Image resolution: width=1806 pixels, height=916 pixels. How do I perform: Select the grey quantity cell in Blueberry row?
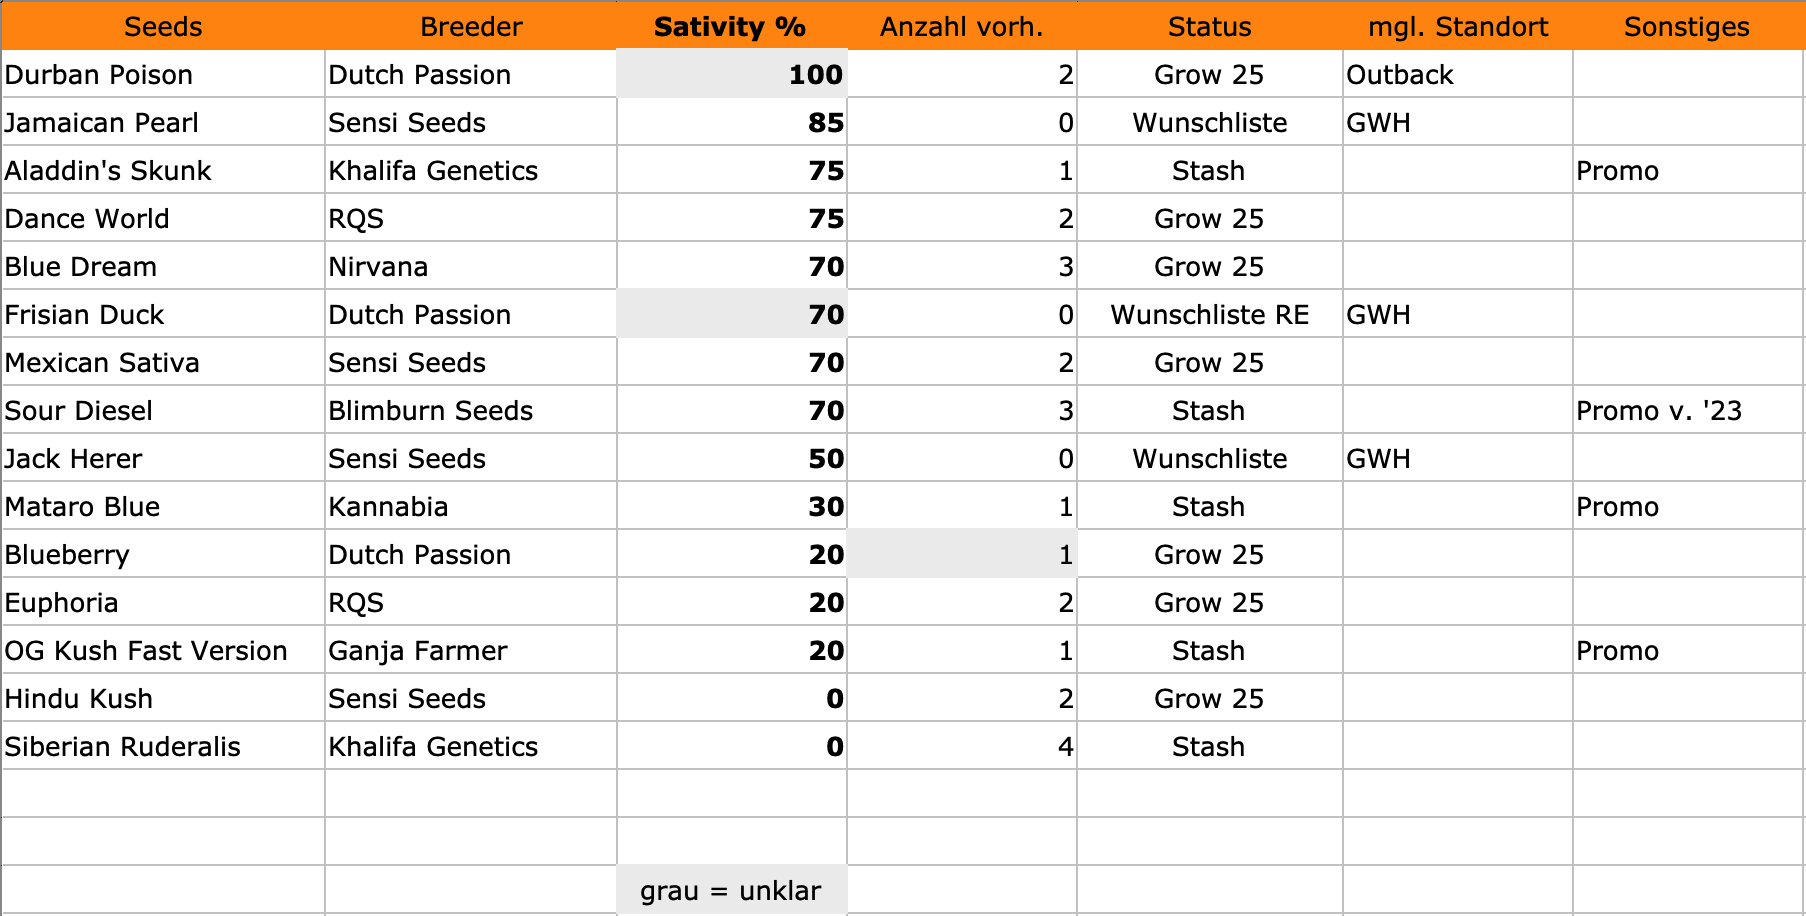tap(961, 555)
